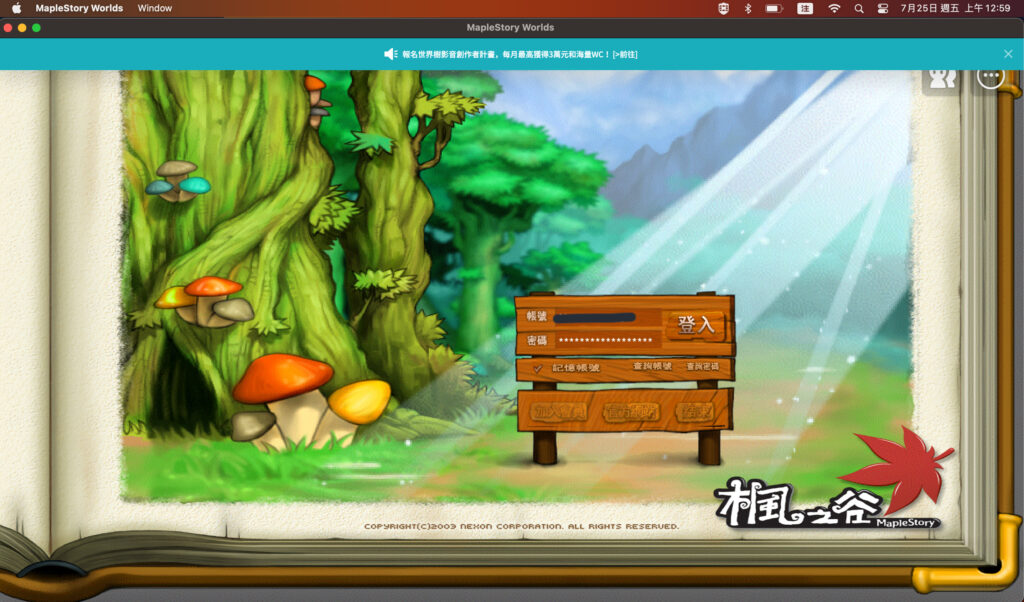
Task: Open the 查詢帳號 account lookup link
Action: point(652,367)
